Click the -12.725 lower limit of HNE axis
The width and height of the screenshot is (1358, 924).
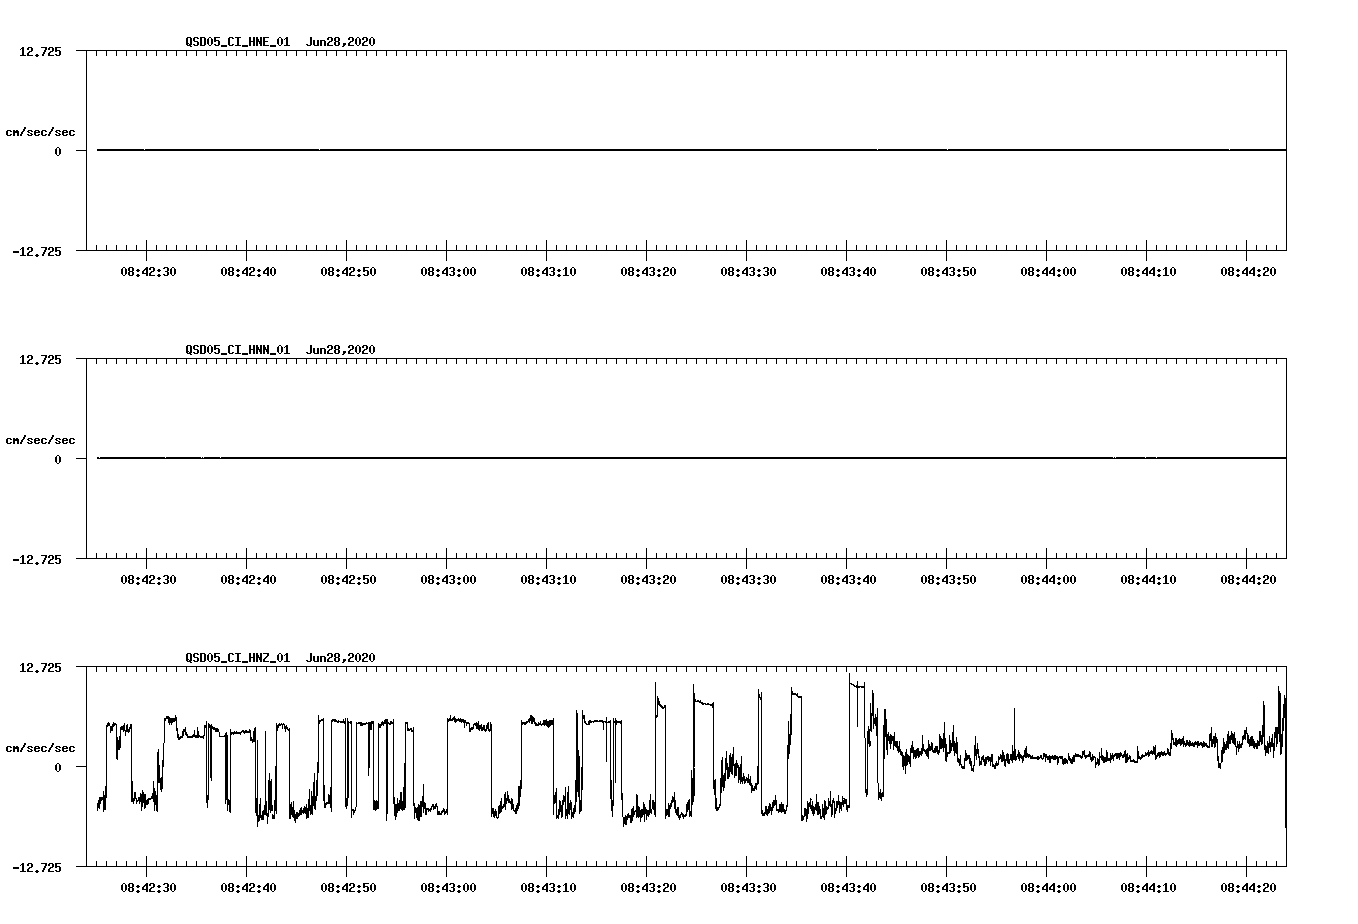click(36, 252)
